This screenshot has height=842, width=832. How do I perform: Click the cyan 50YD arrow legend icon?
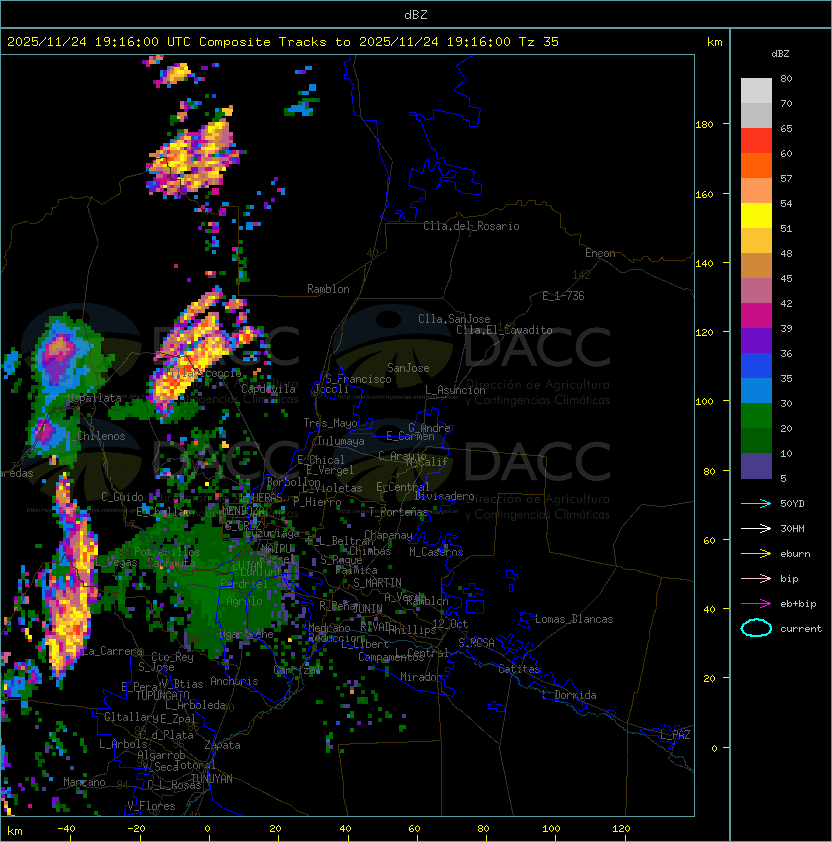[x=756, y=504]
